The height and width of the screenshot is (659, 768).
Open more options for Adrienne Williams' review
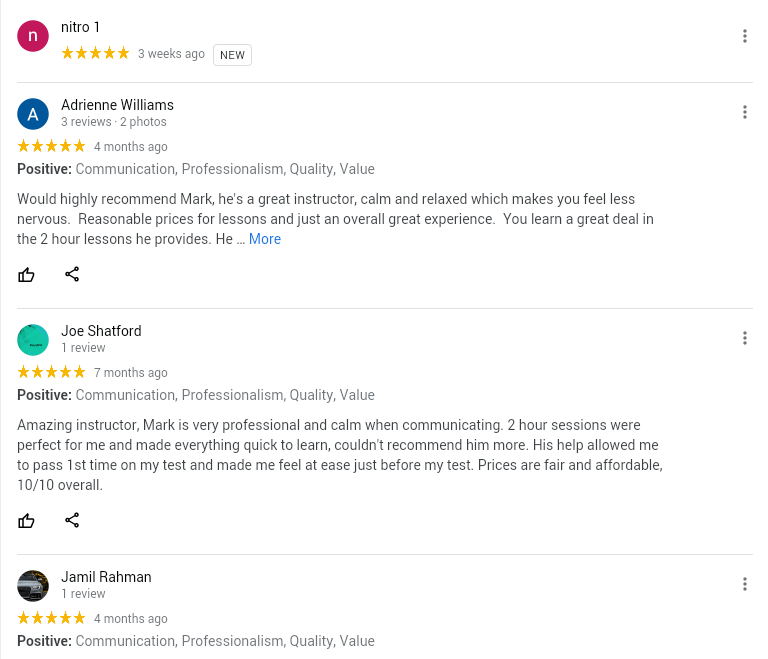pyautogui.click(x=745, y=112)
